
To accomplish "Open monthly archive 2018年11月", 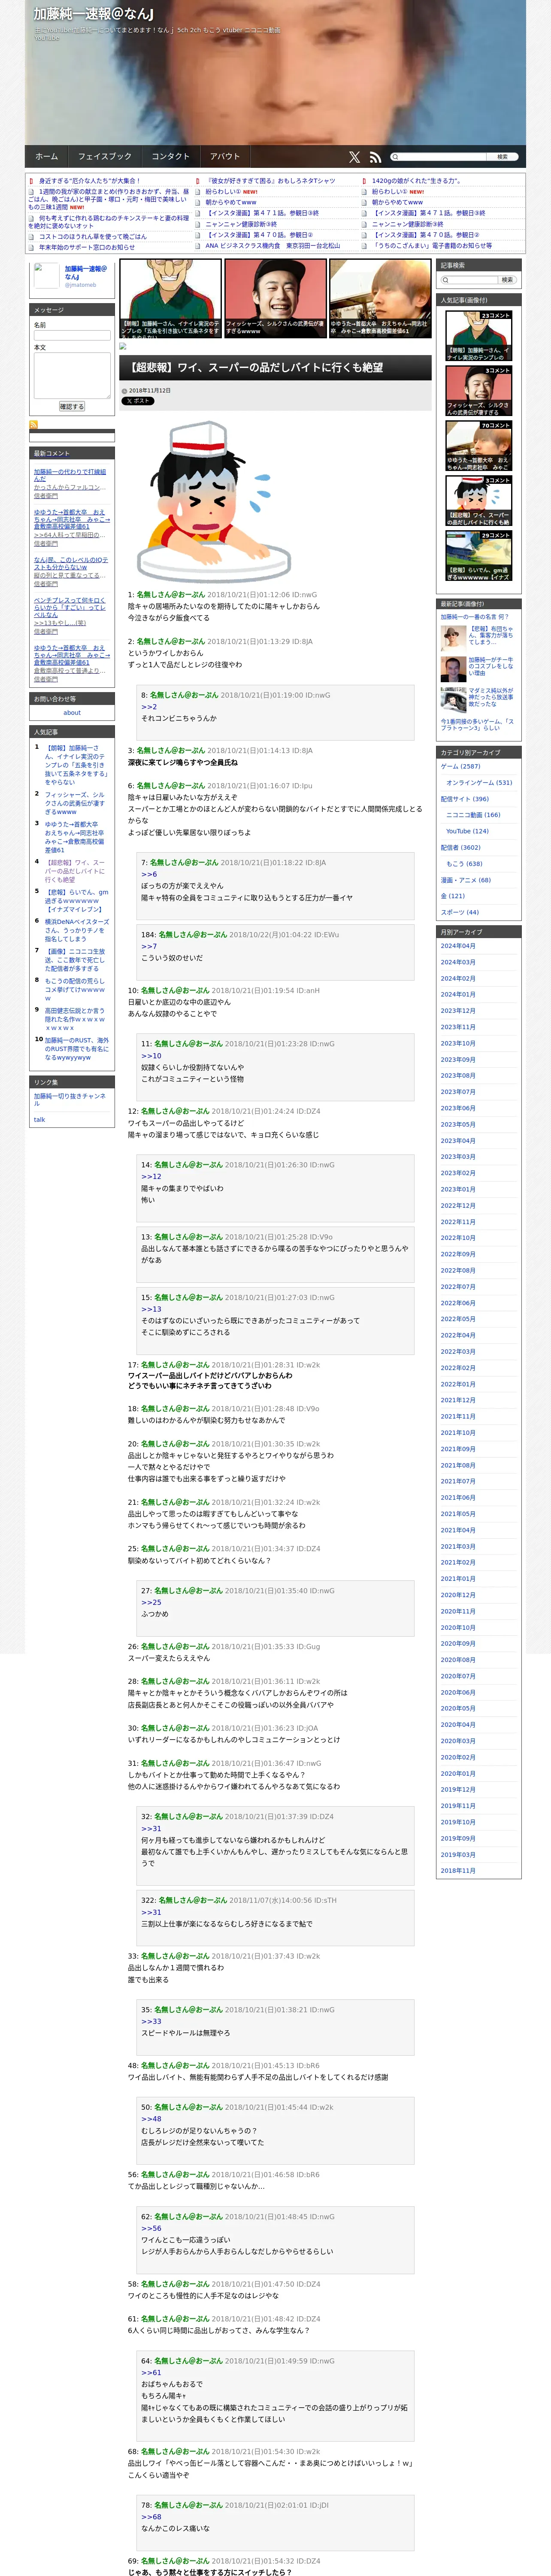I will click(458, 1870).
